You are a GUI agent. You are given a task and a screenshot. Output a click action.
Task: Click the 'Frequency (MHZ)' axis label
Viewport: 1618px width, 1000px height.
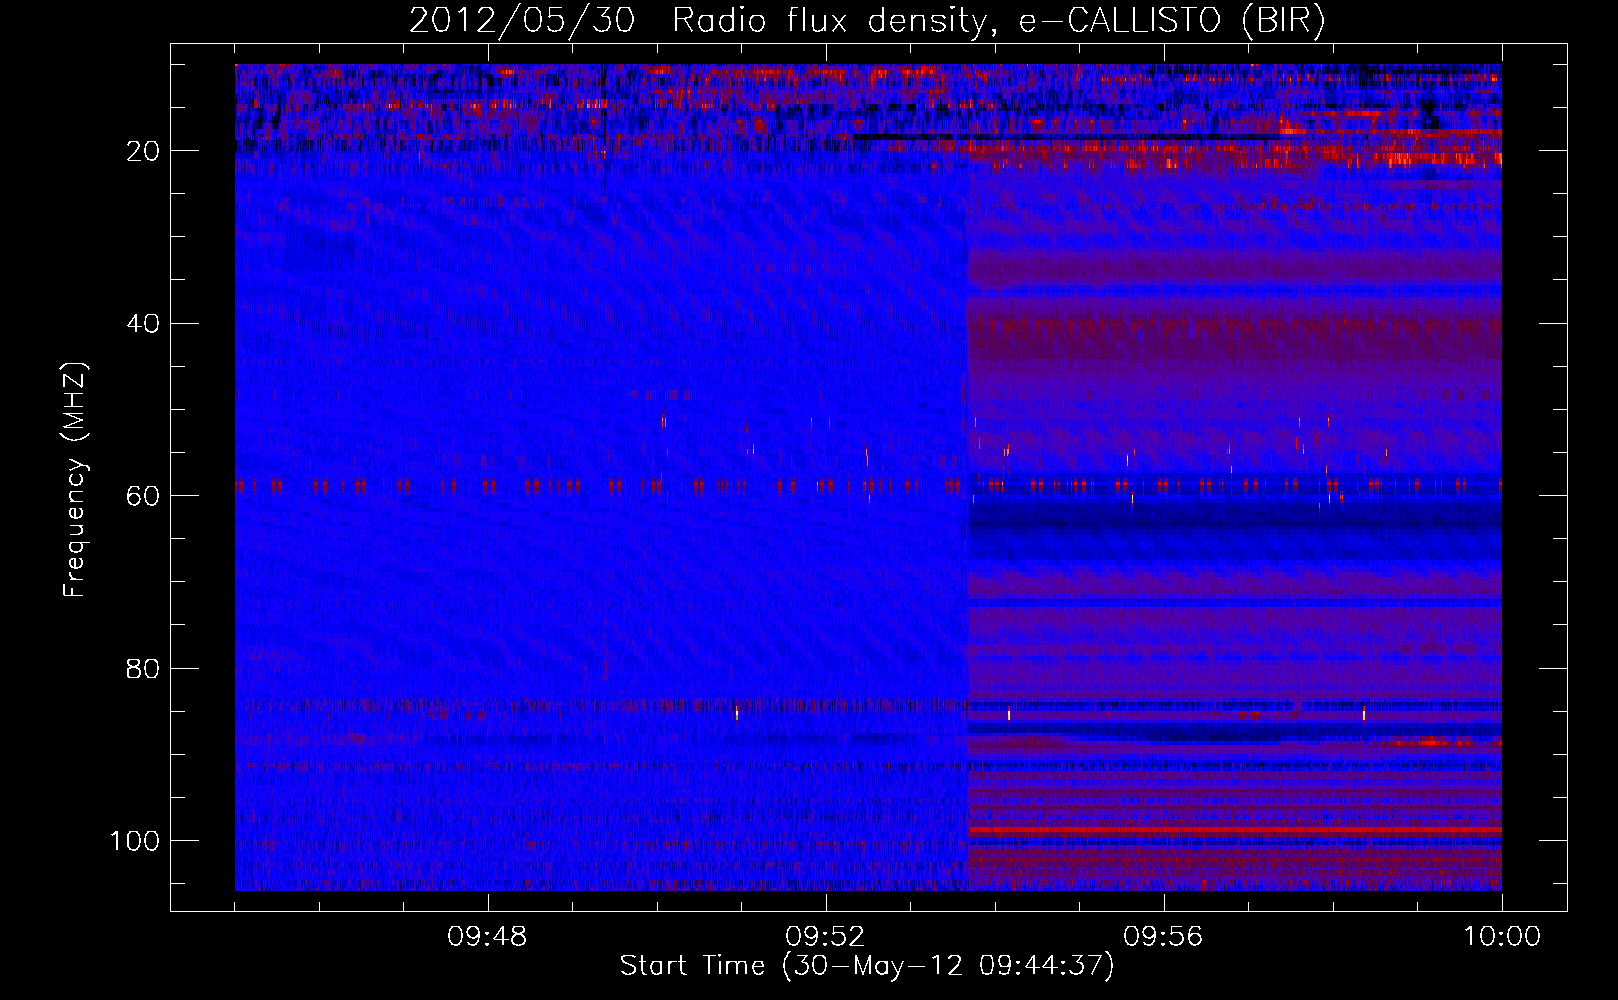[x=75, y=479]
